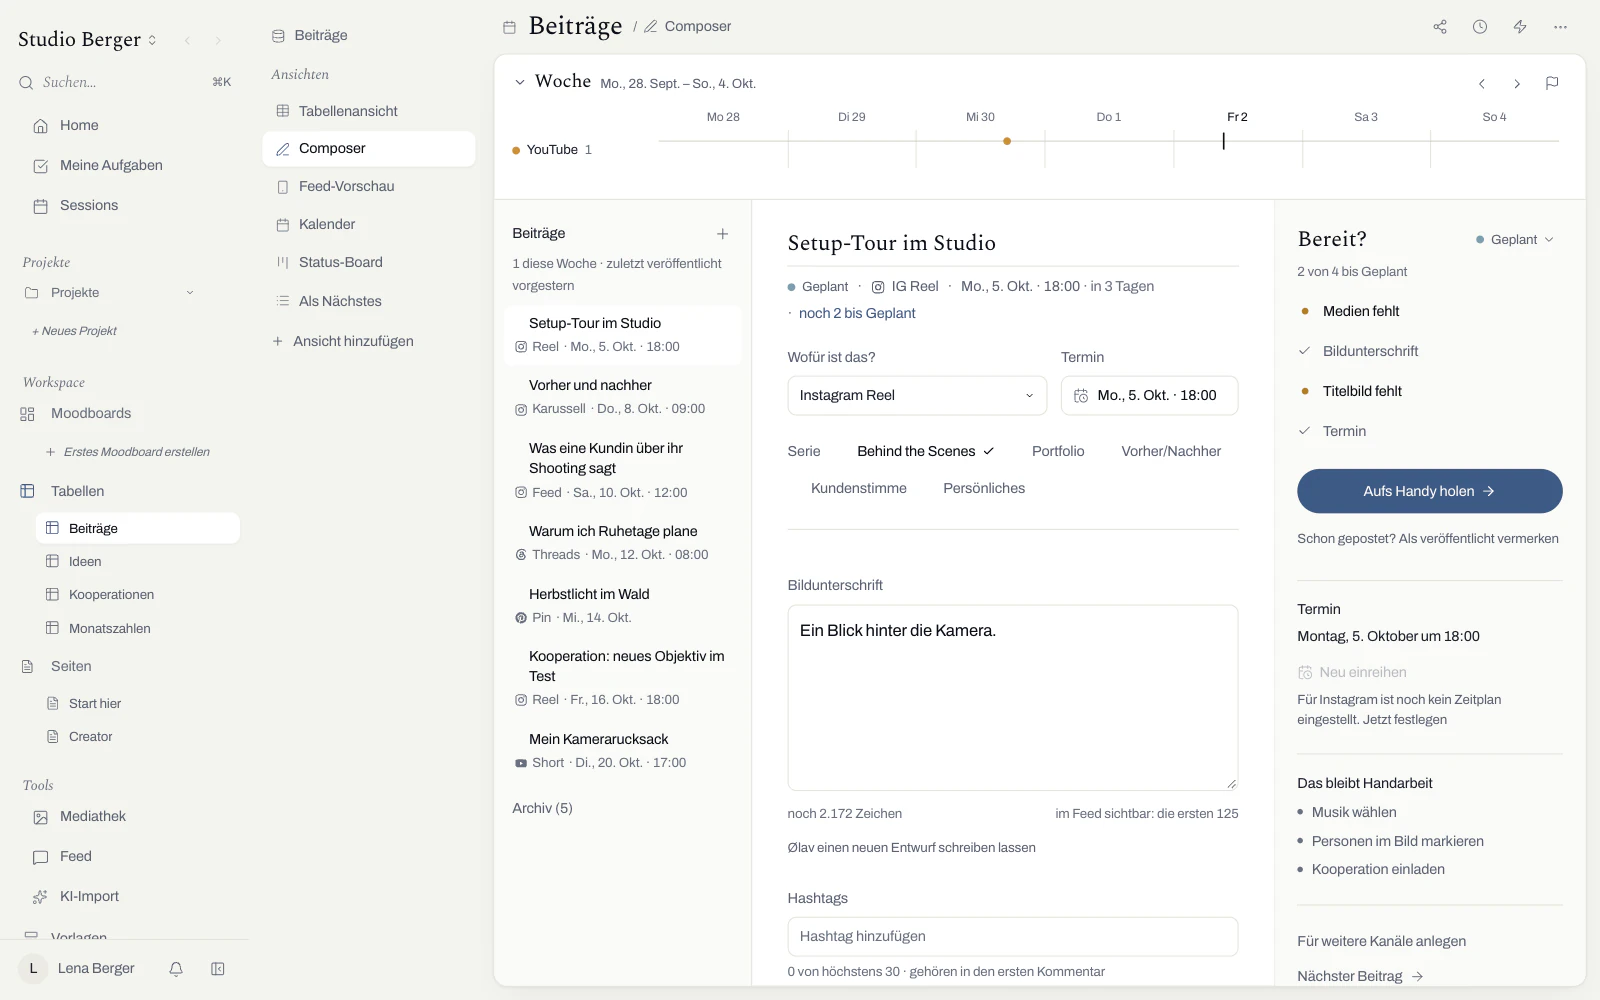Open the three-dot more options menu
This screenshot has height=1000, width=1600.
pyautogui.click(x=1560, y=27)
